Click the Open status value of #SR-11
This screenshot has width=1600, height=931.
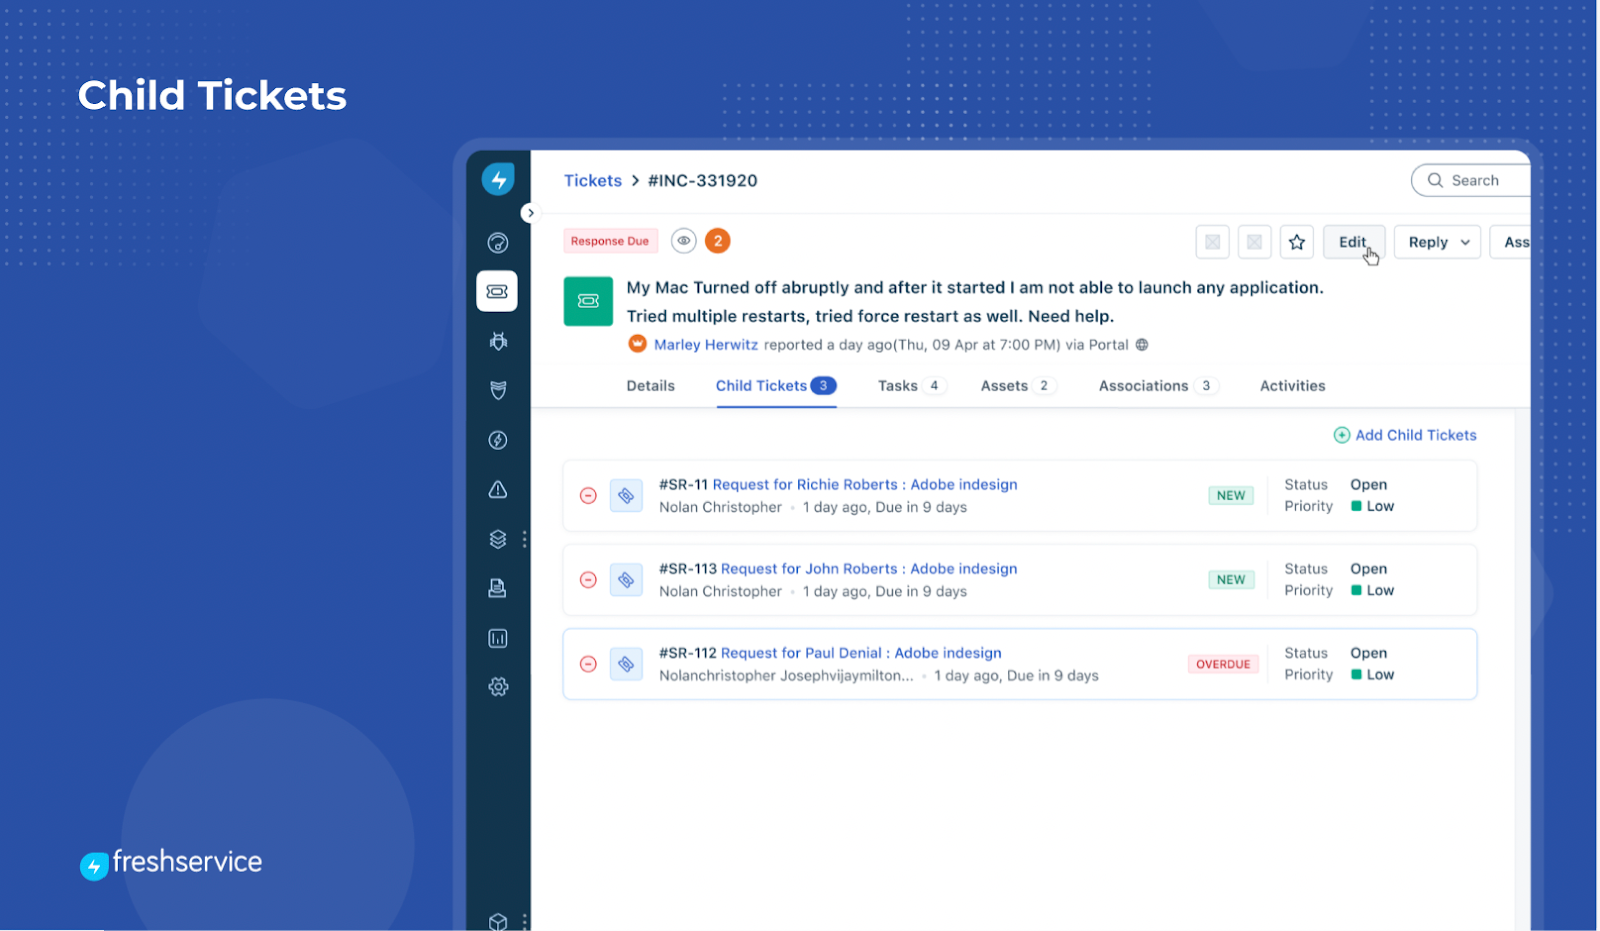1369,485
